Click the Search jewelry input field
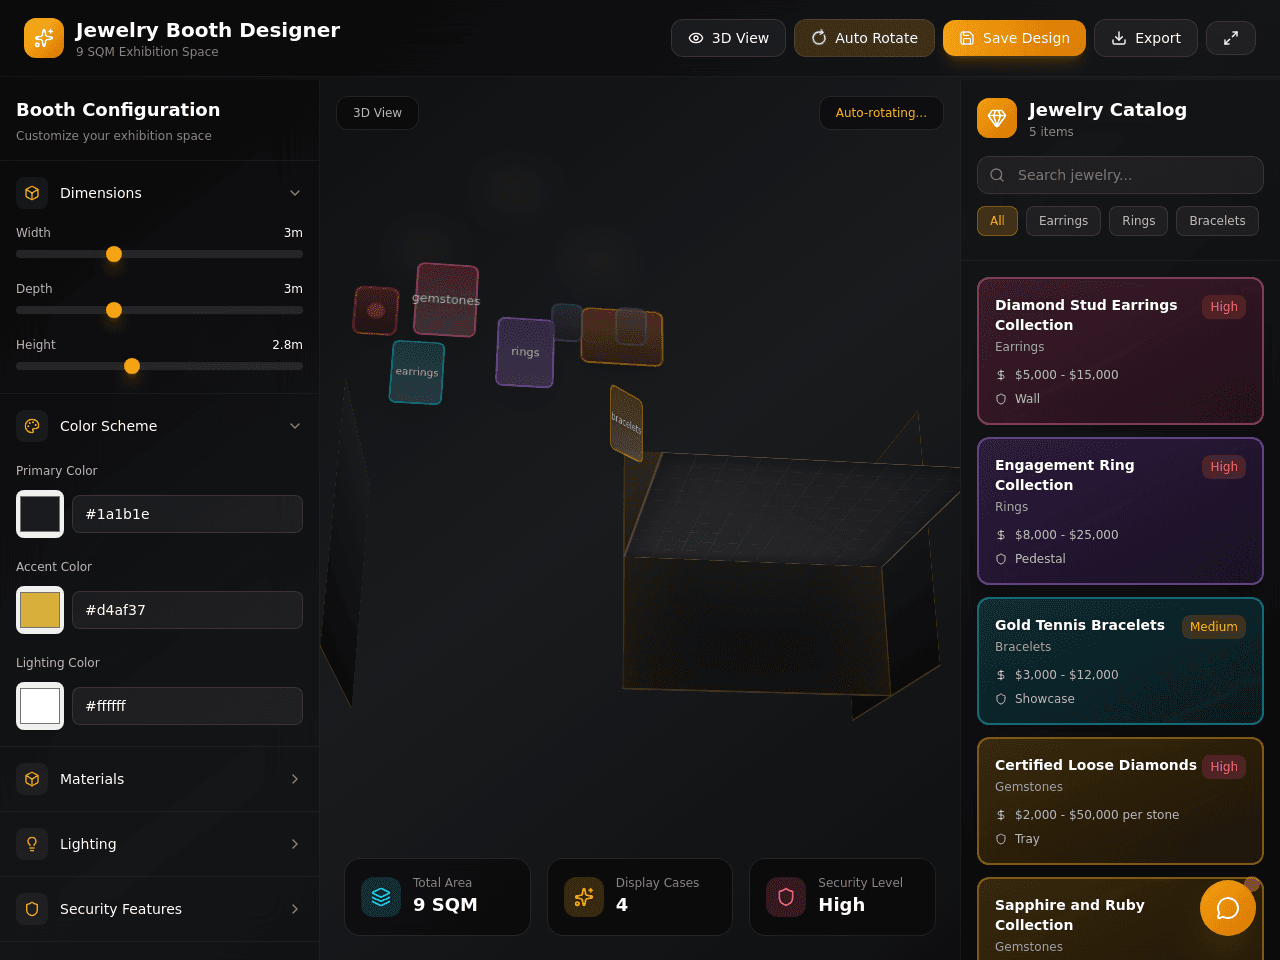 coord(1120,175)
